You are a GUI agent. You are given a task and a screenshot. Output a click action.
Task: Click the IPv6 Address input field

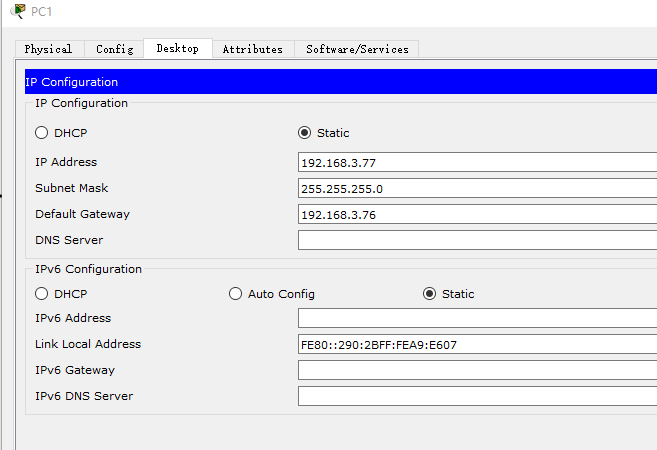click(x=476, y=318)
